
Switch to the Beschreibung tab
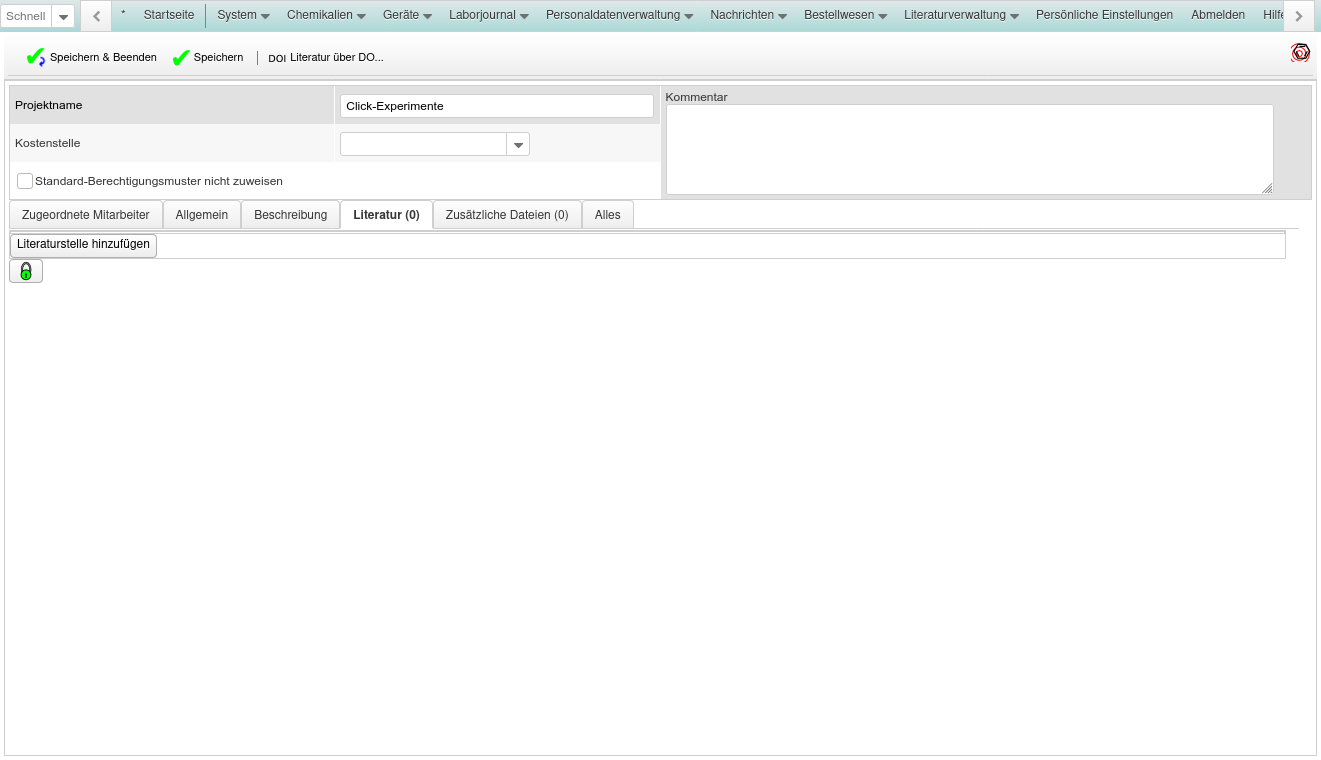click(290, 215)
